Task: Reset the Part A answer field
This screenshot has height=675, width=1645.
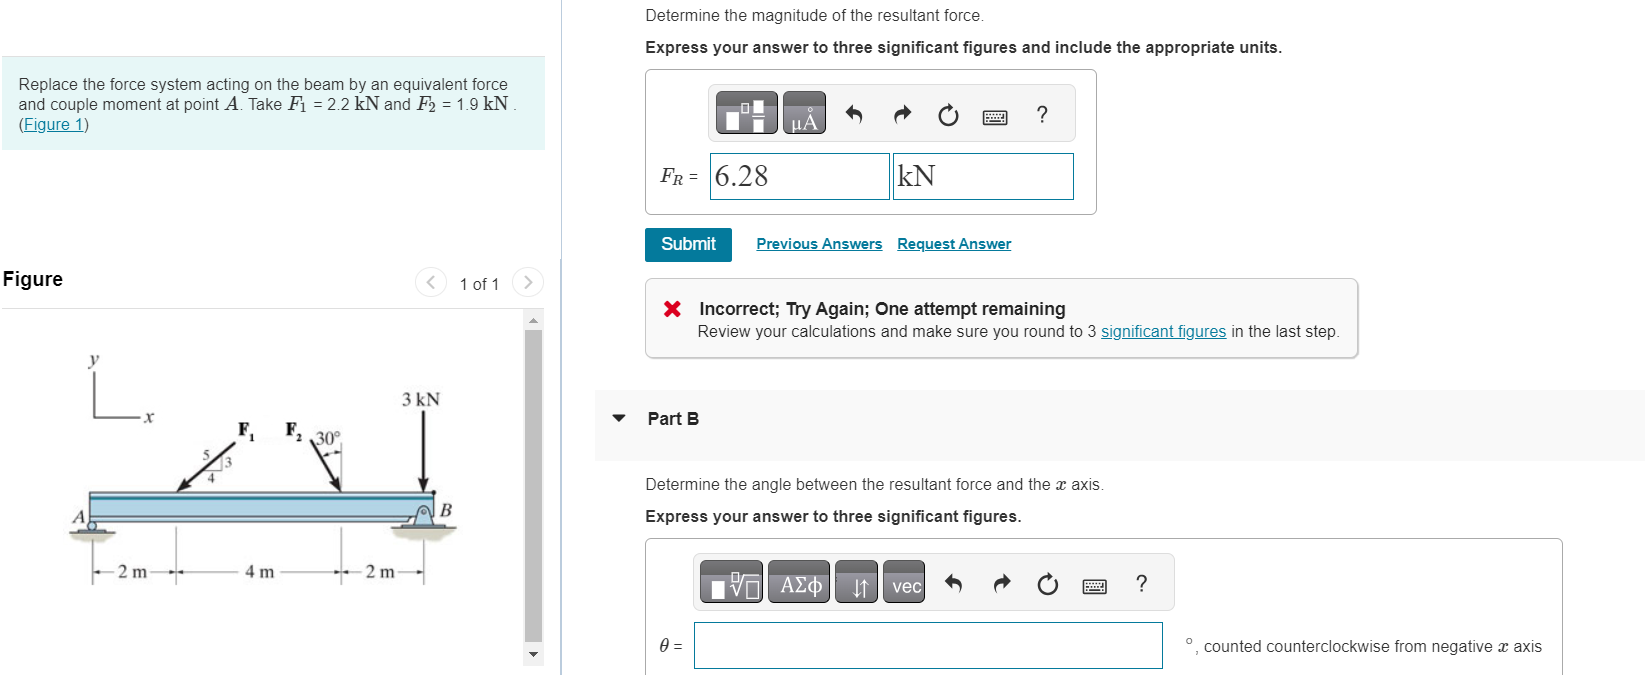Action: [x=946, y=114]
